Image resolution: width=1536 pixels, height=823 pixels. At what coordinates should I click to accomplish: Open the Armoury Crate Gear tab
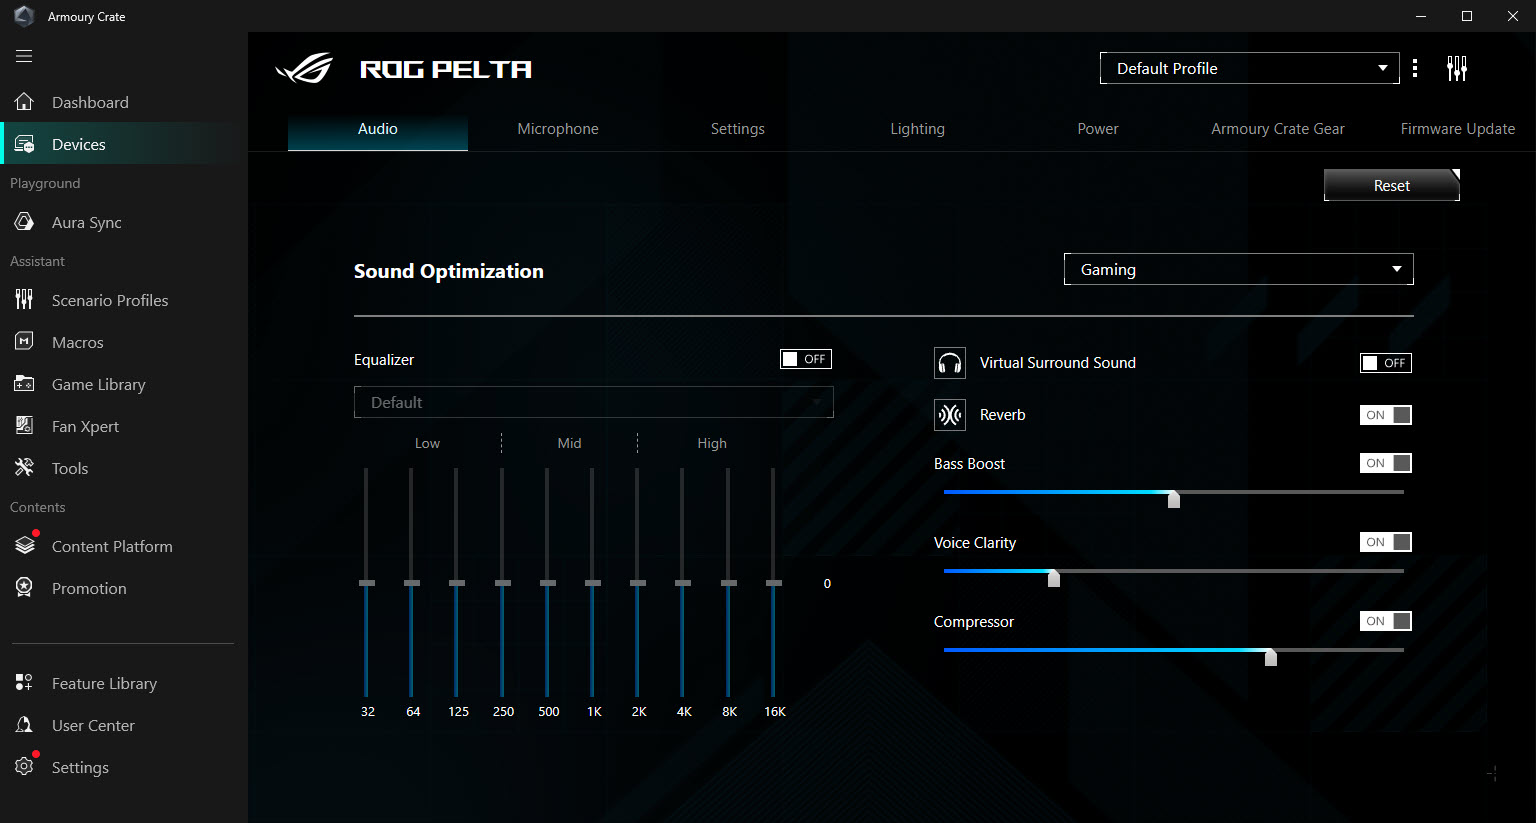pos(1278,129)
